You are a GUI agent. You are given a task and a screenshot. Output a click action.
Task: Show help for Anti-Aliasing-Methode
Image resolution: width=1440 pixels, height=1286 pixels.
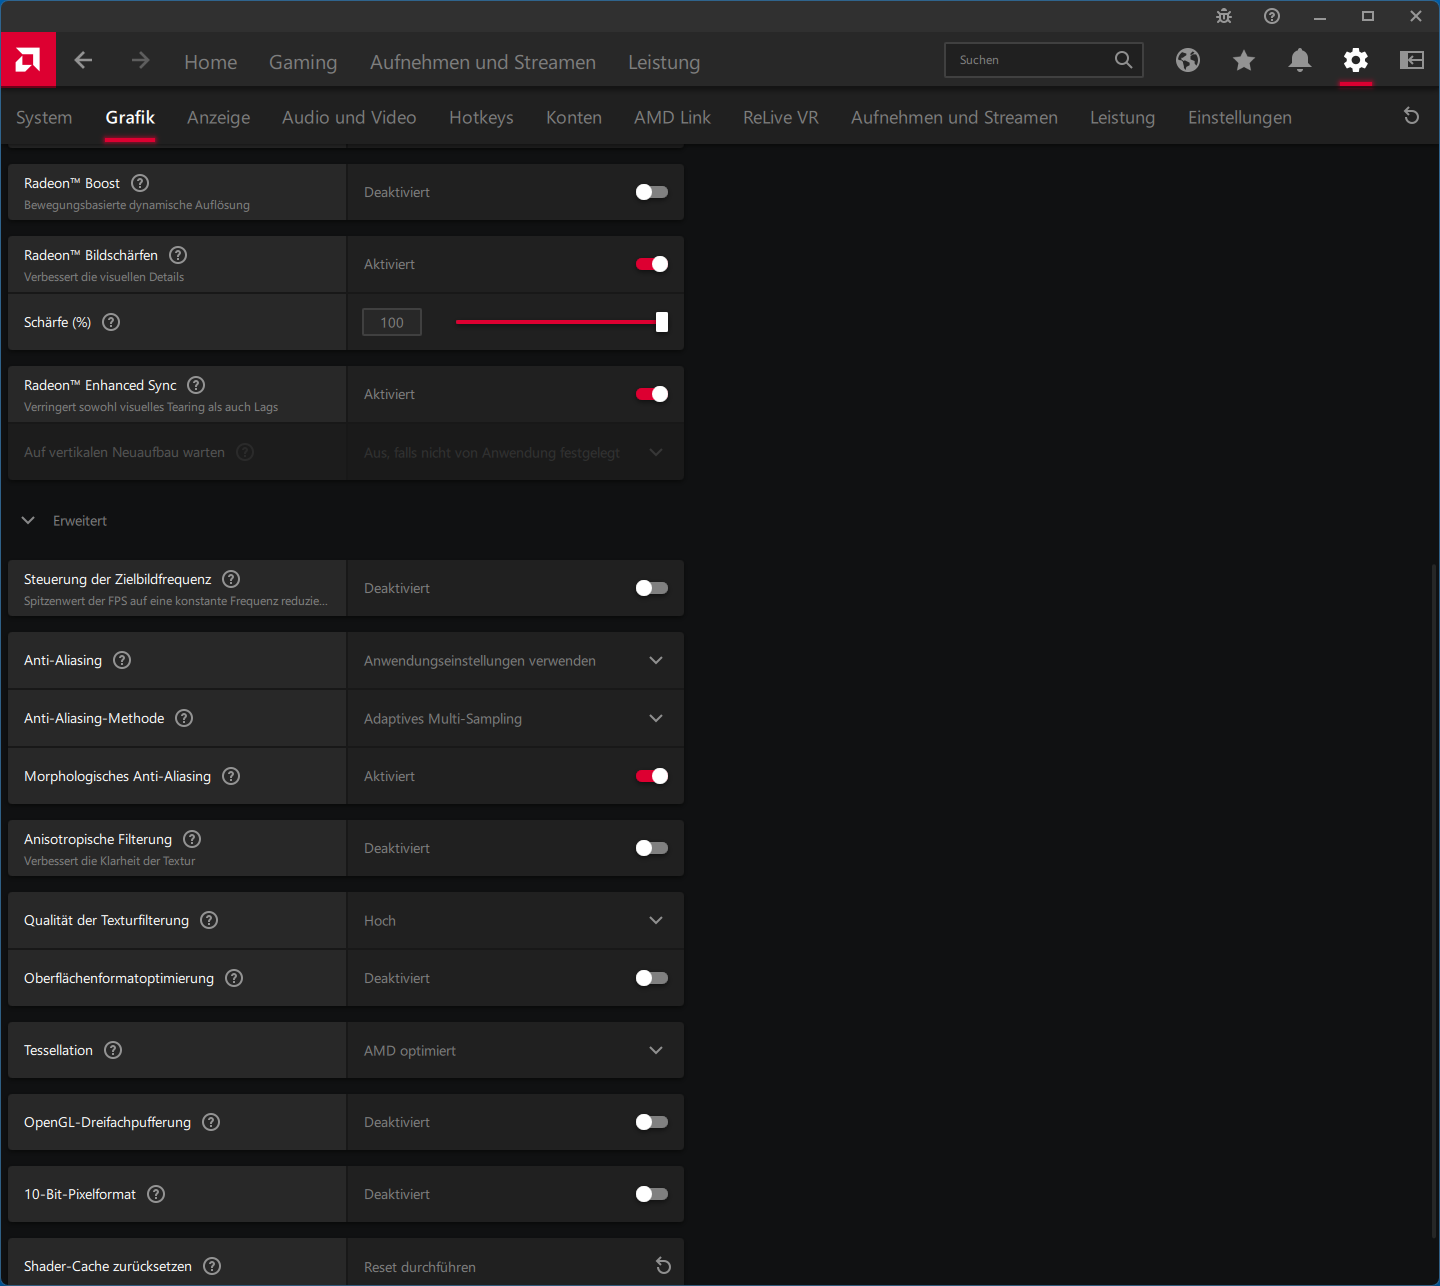pos(184,718)
